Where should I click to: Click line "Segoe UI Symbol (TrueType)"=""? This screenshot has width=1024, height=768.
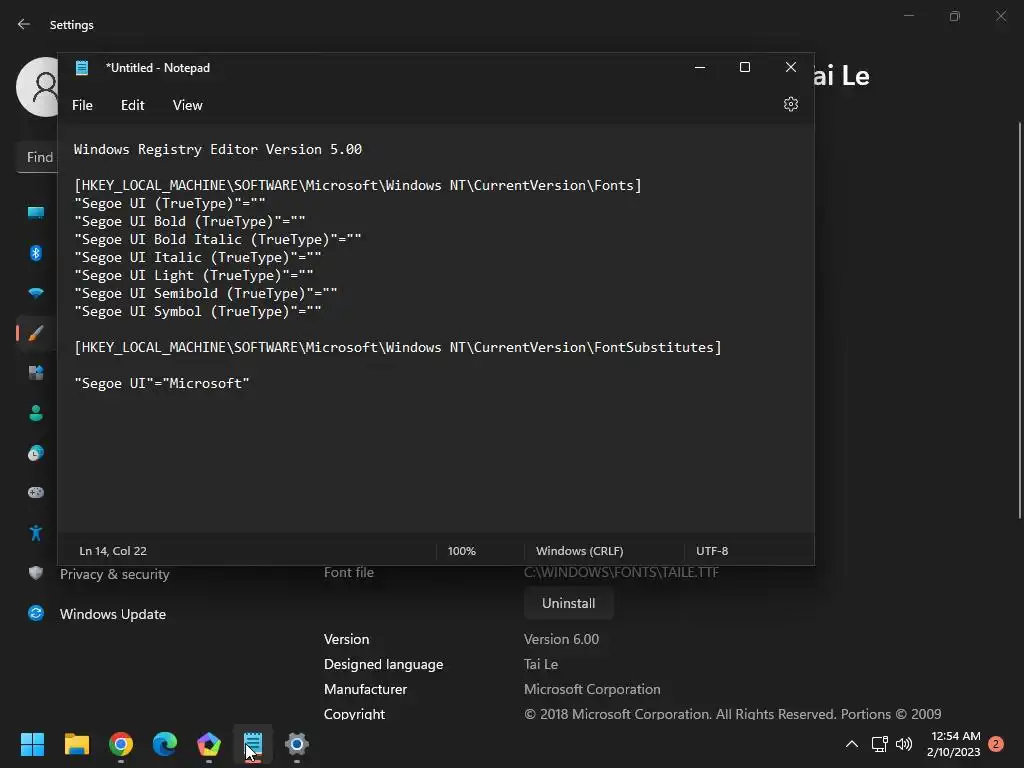pyautogui.click(x=198, y=312)
